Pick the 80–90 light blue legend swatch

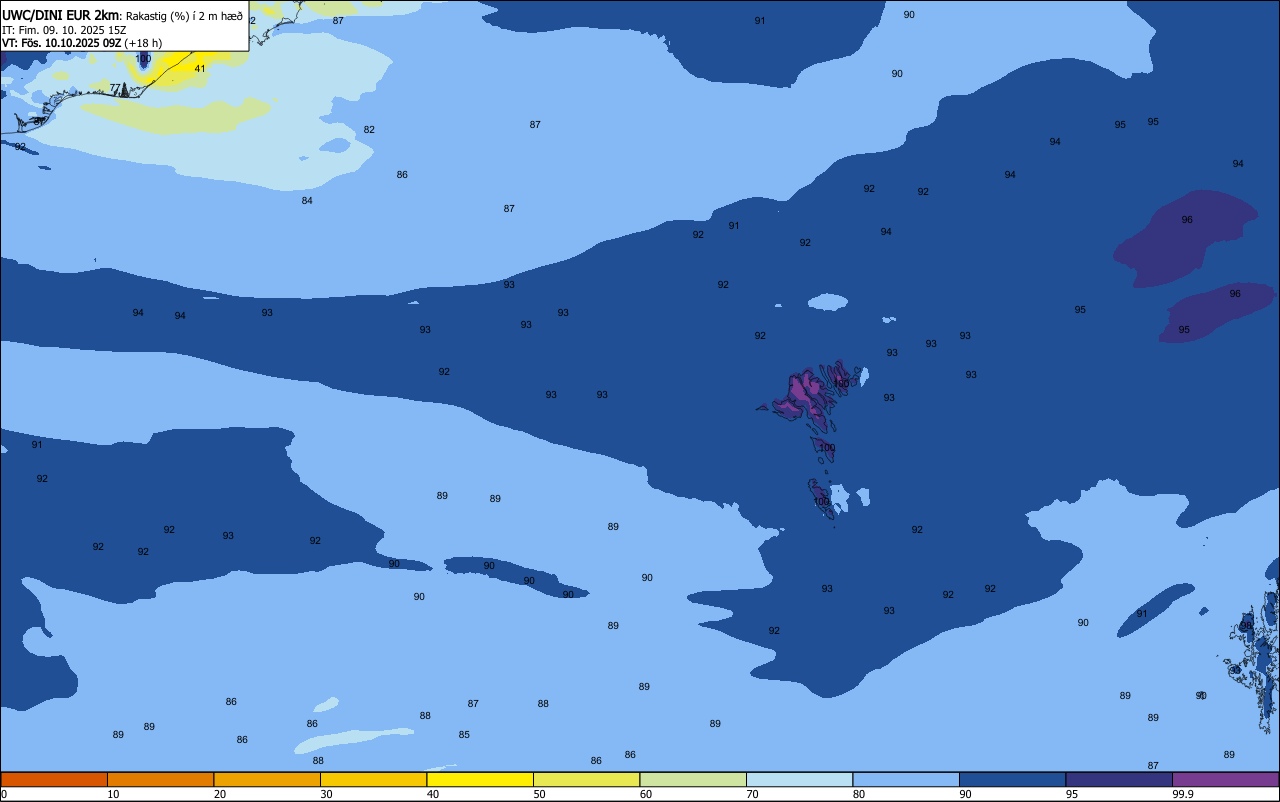tap(906, 779)
